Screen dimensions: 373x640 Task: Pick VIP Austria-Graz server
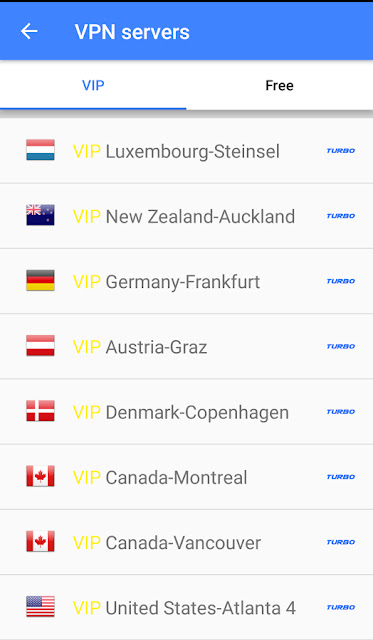186,347
